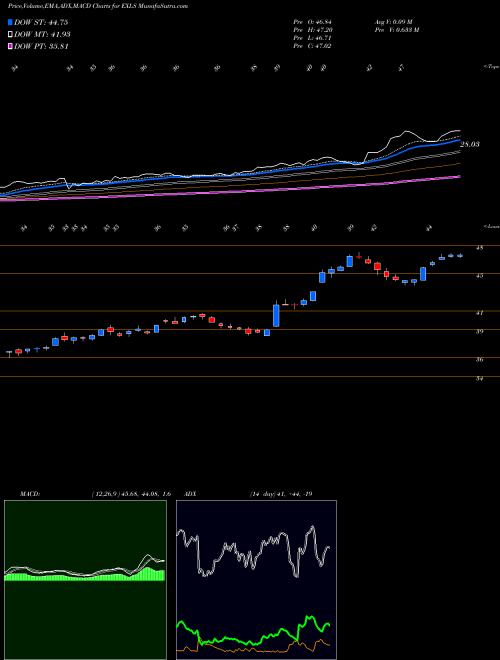
Task: Click the 39 price axis label
Action: [x=479, y=332]
